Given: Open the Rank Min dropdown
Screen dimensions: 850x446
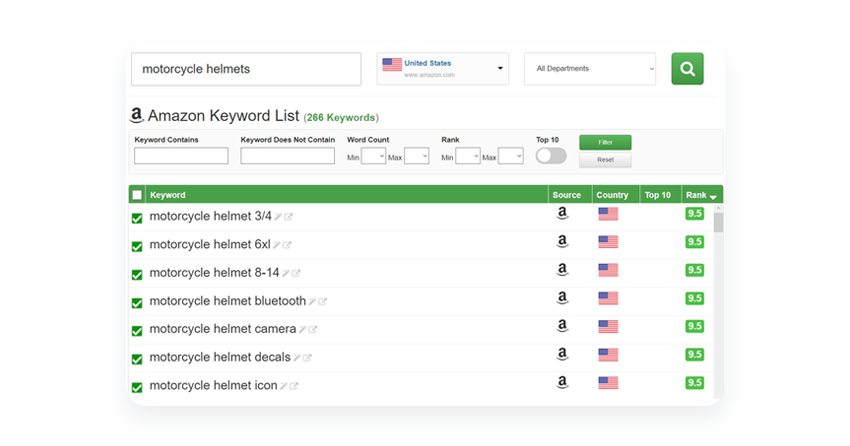Looking at the screenshot, I should click(x=468, y=156).
